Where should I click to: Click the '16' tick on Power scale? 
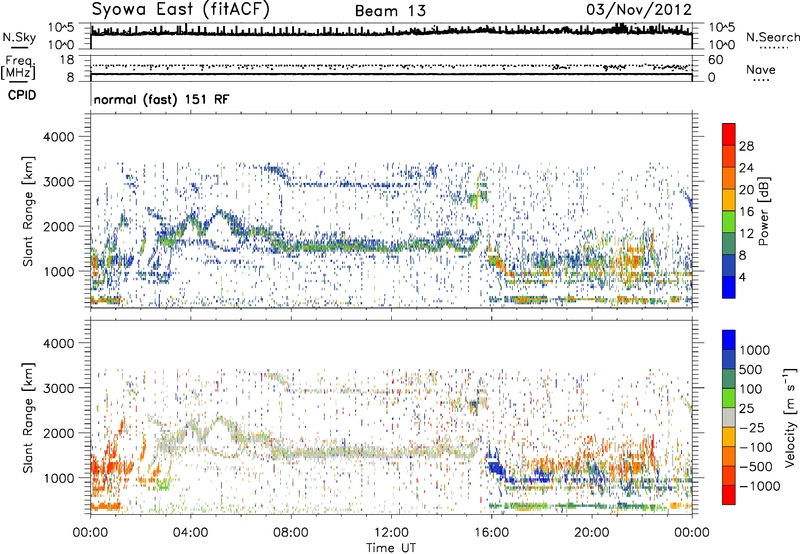(x=746, y=212)
